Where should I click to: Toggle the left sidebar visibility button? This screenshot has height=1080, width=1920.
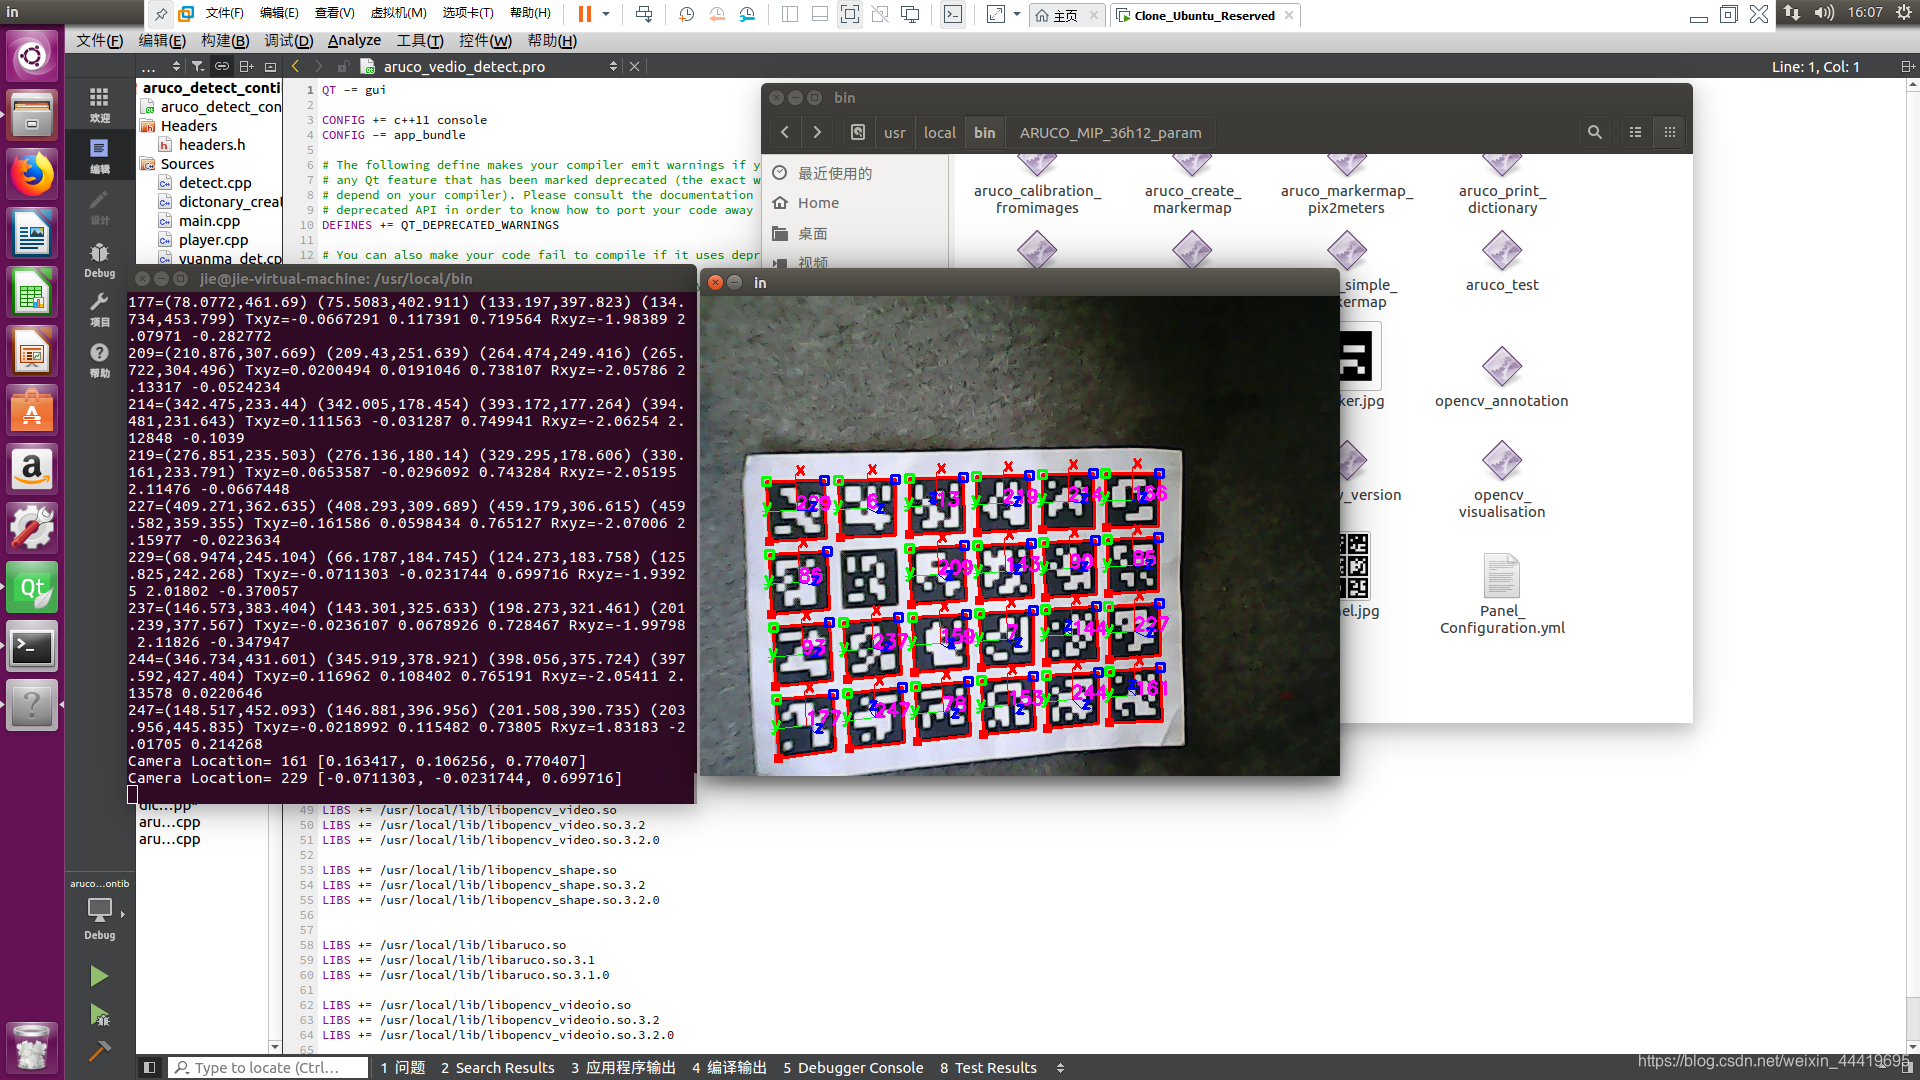149,1068
